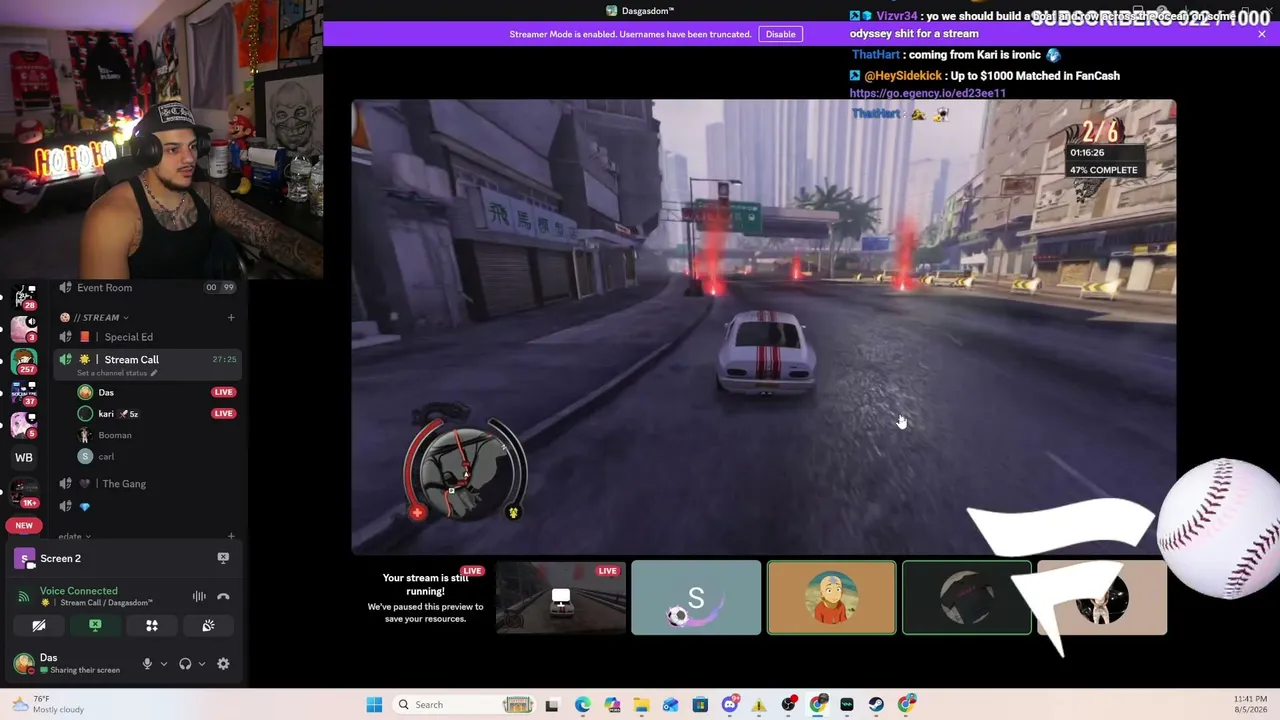Join The Gang voice channel
The height and width of the screenshot is (720, 1280).
click(147, 484)
